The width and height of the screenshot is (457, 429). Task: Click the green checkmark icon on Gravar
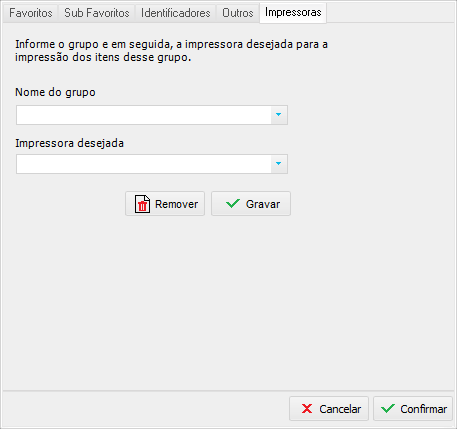[233, 203]
